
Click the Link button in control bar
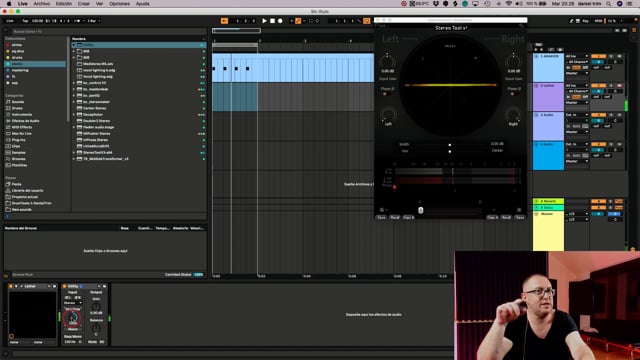(x=10, y=21)
